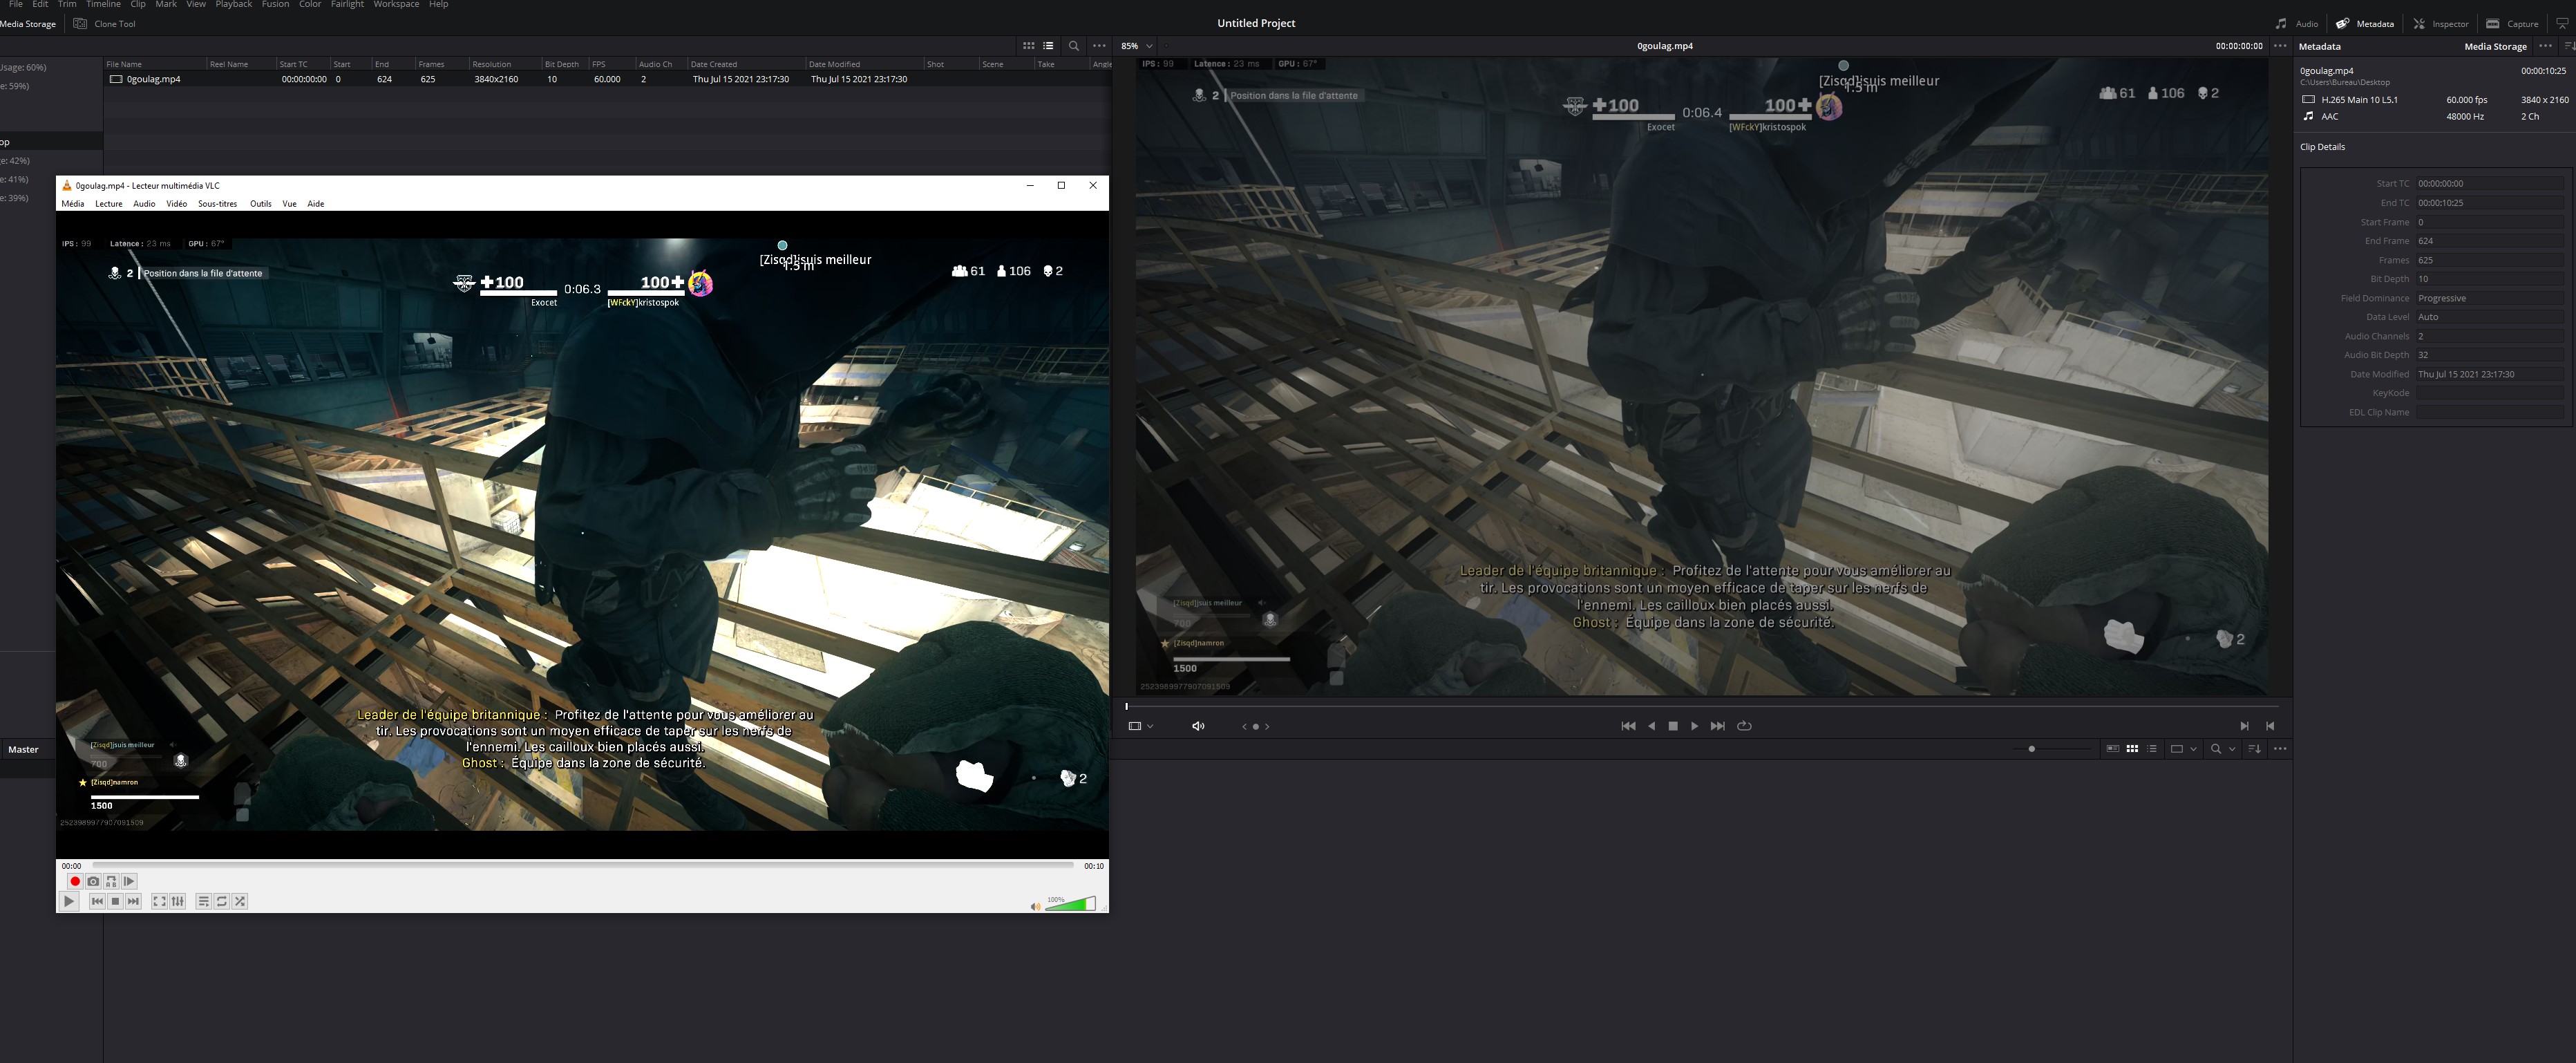Toggle the Metadata panel button

[x=2365, y=23]
